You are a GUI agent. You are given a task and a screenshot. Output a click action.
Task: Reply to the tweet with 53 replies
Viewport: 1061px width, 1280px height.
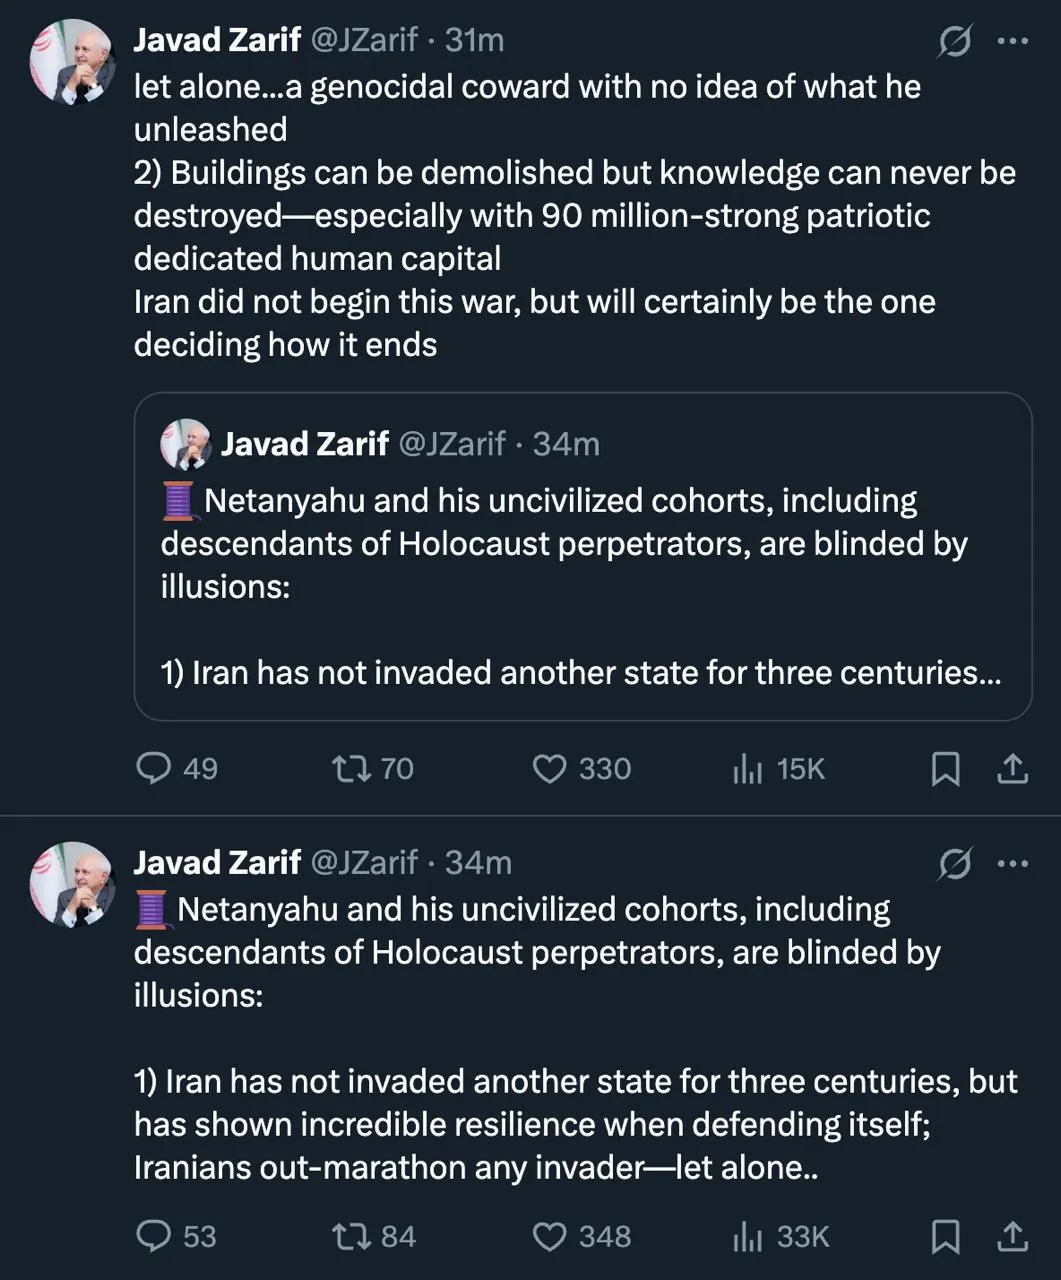[153, 1237]
